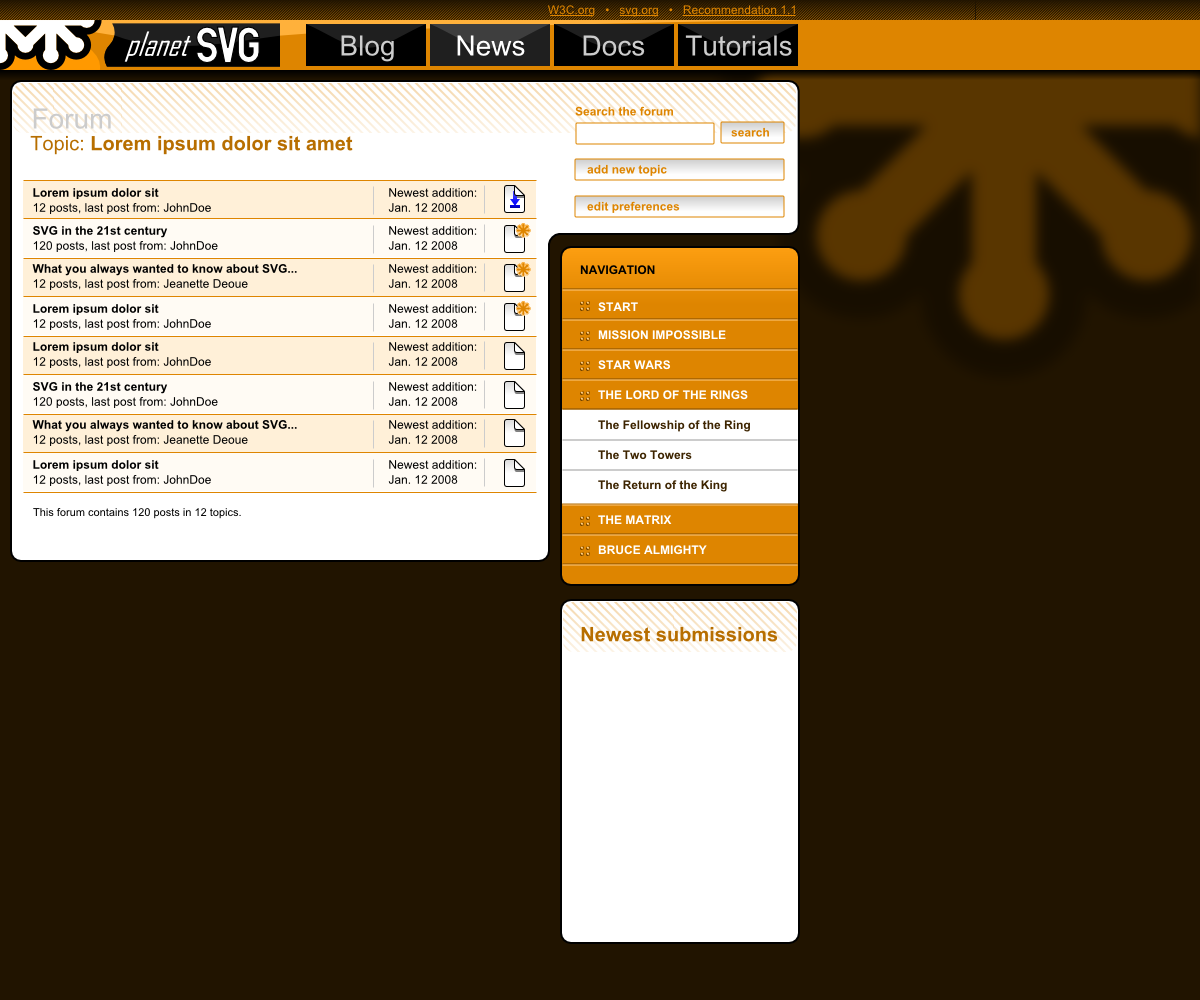The image size is (1200, 1000).
Task: Click the Search the forum text field
Action: coord(645,133)
